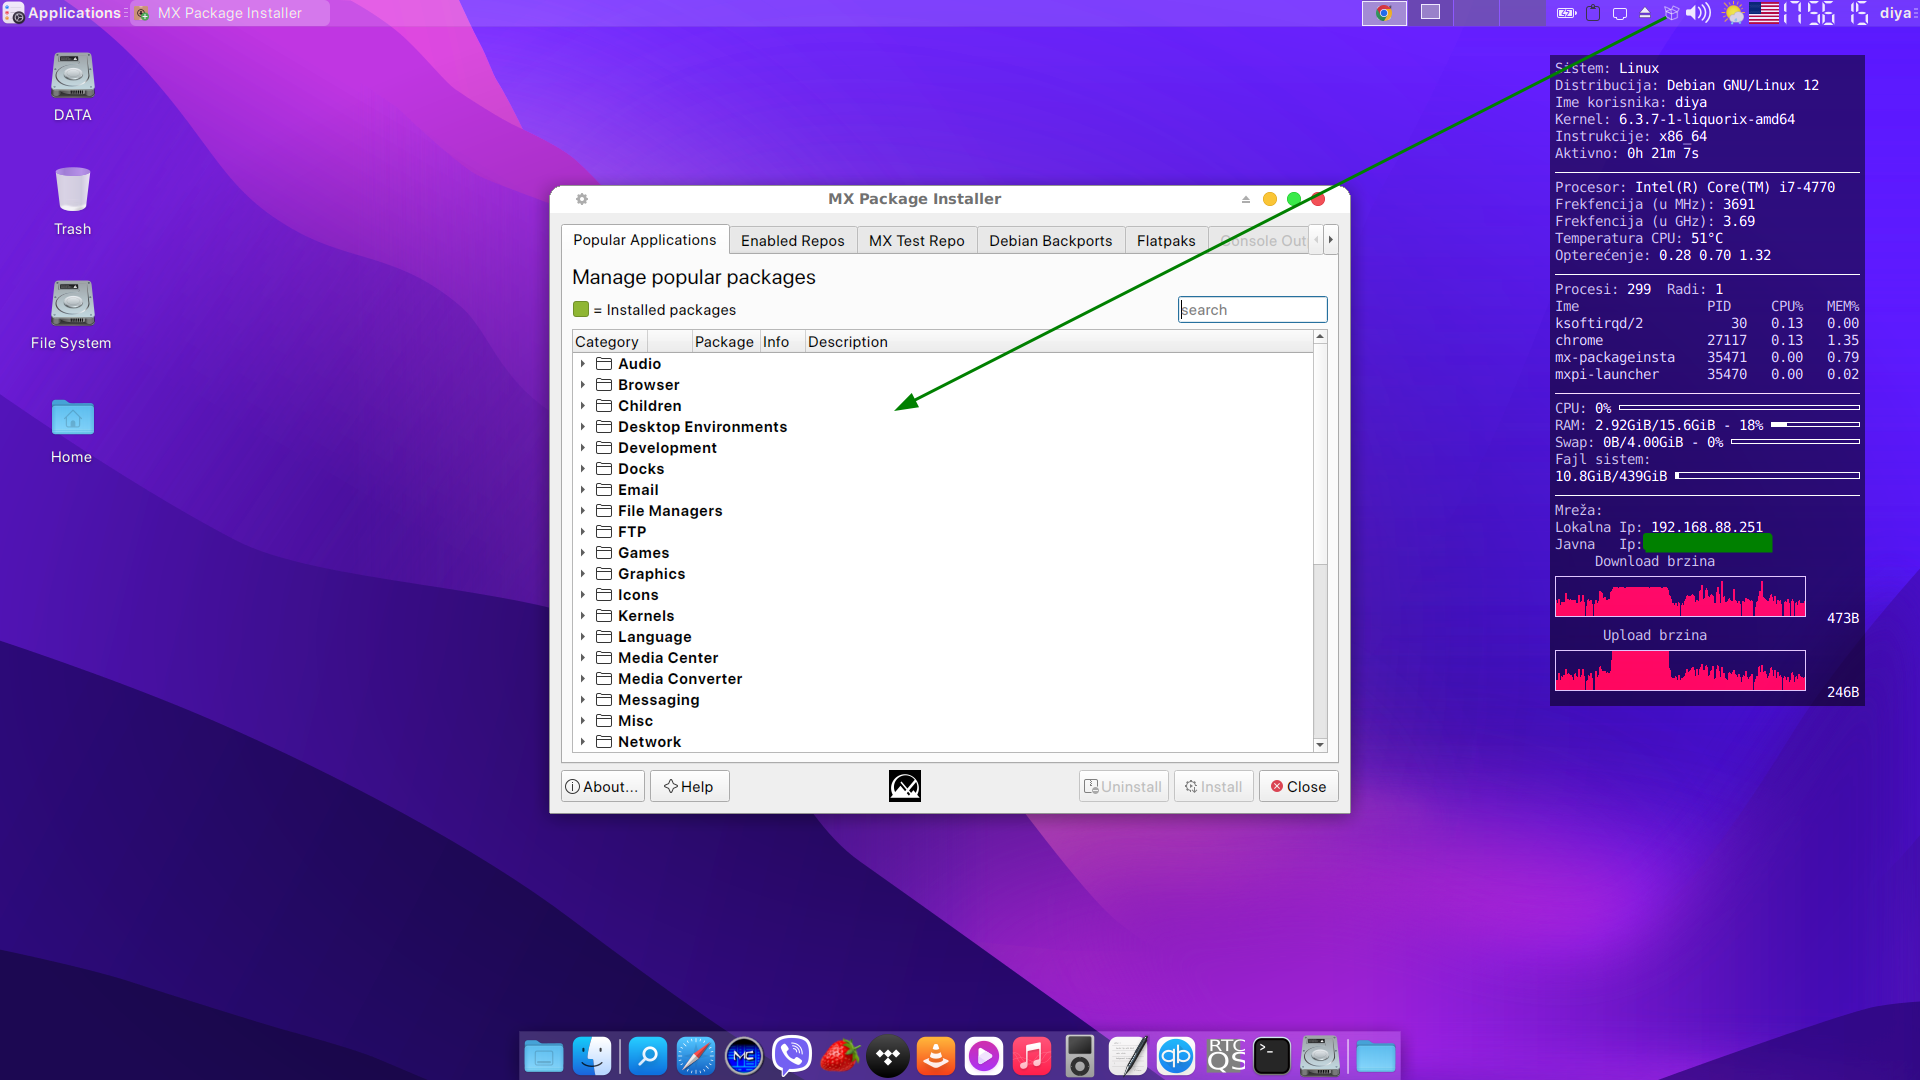Click the eject removable media tray icon
This screenshot has height=1080, width=1920.
1645,13
